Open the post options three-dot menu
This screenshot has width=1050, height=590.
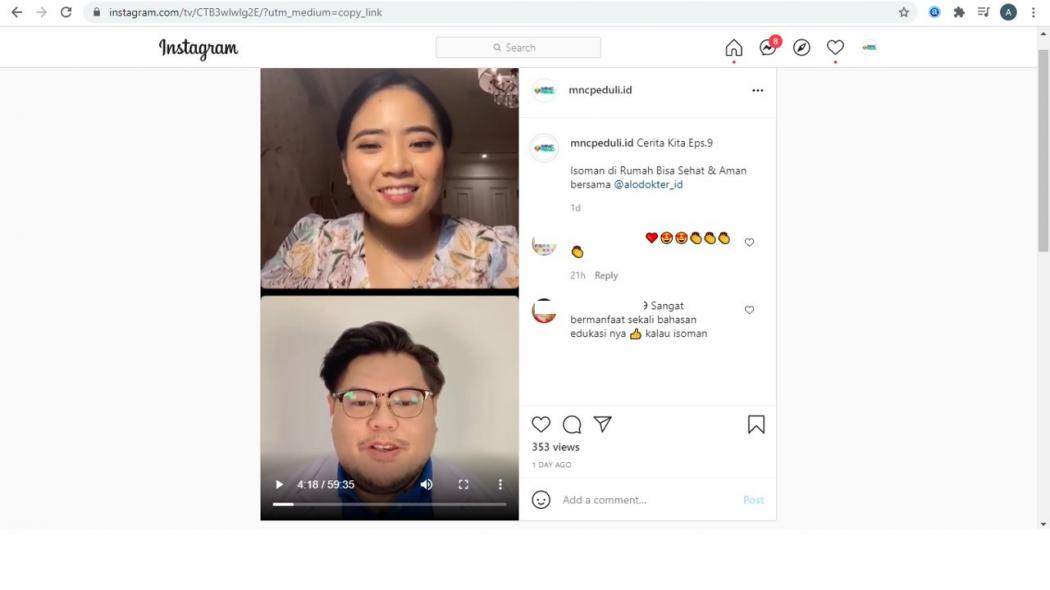757,91
